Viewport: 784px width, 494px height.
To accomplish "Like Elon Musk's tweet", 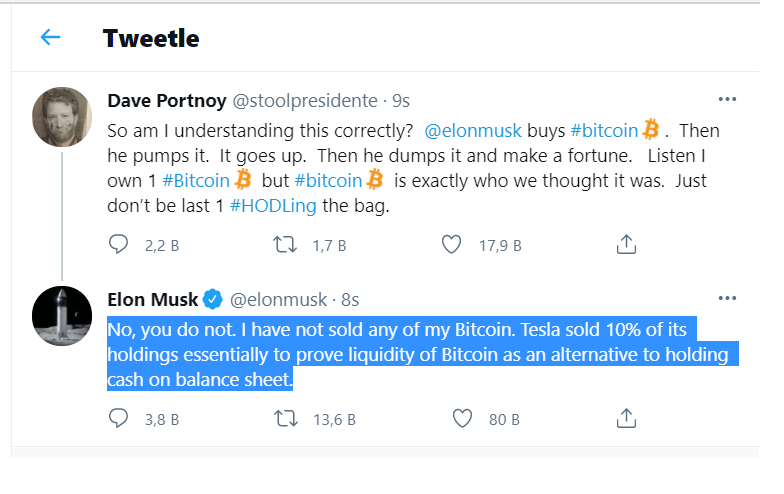I will pos(463,418).
